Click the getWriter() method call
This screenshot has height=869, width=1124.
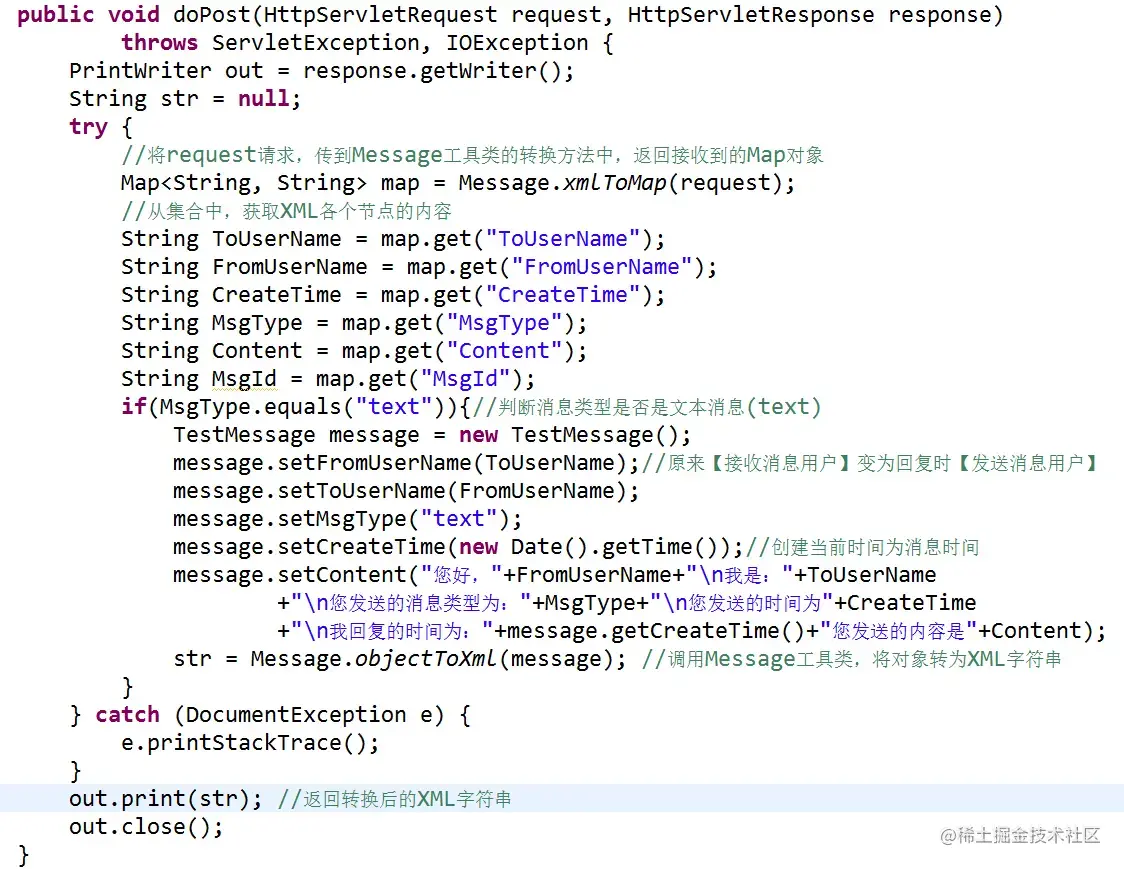click(x=491, y=71)
